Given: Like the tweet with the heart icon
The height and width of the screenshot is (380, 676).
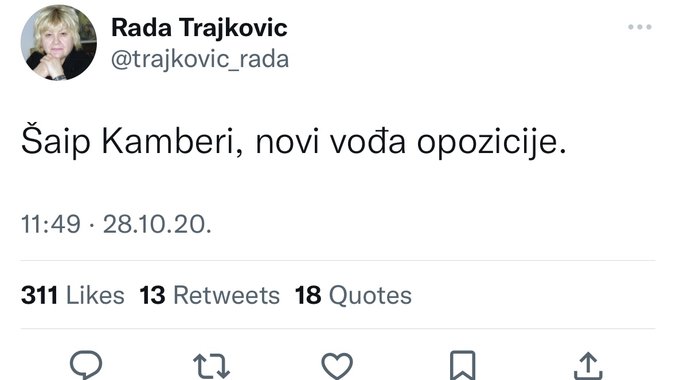Looking at the screenshot, I should tap(337, 366).
